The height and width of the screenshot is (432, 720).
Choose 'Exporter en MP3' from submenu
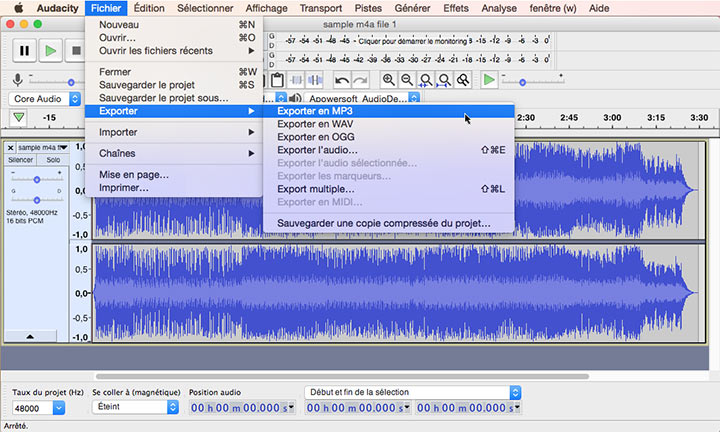(315, 111)
